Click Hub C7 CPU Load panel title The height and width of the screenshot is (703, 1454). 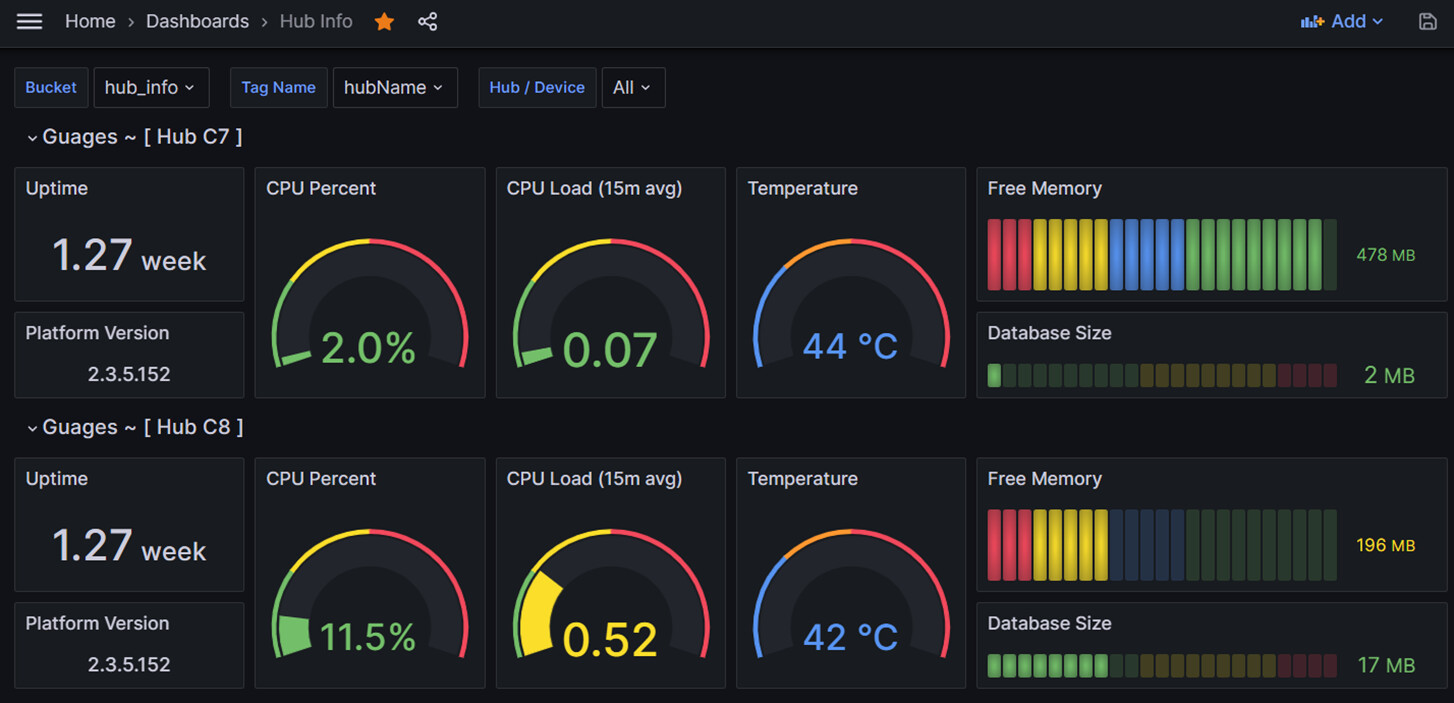click(x=594, y=188)
